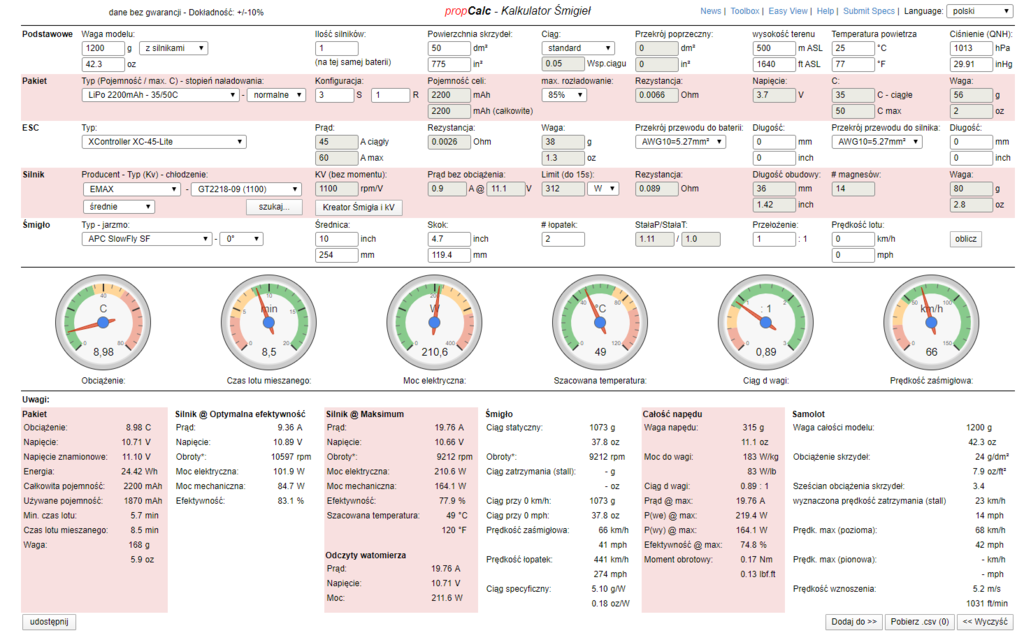Image resolution: width=1024 pixels, height=633 pixels.
Task: Click the Czas lotu mieszanego gauge
Action: point(268,322)
